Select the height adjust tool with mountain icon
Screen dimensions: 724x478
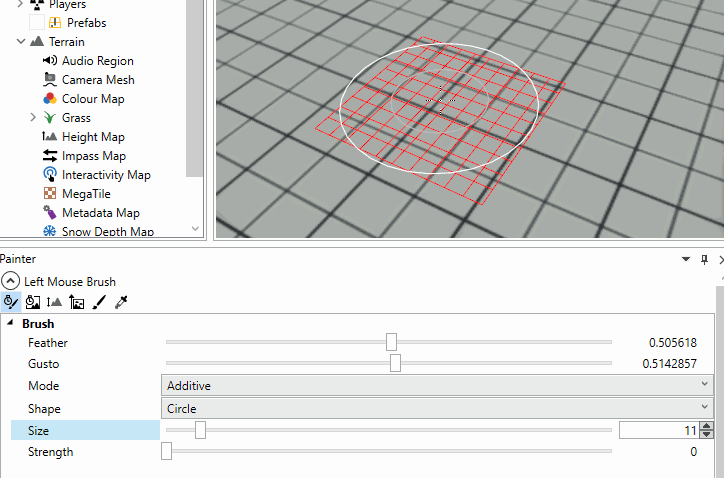pos(54,302)
